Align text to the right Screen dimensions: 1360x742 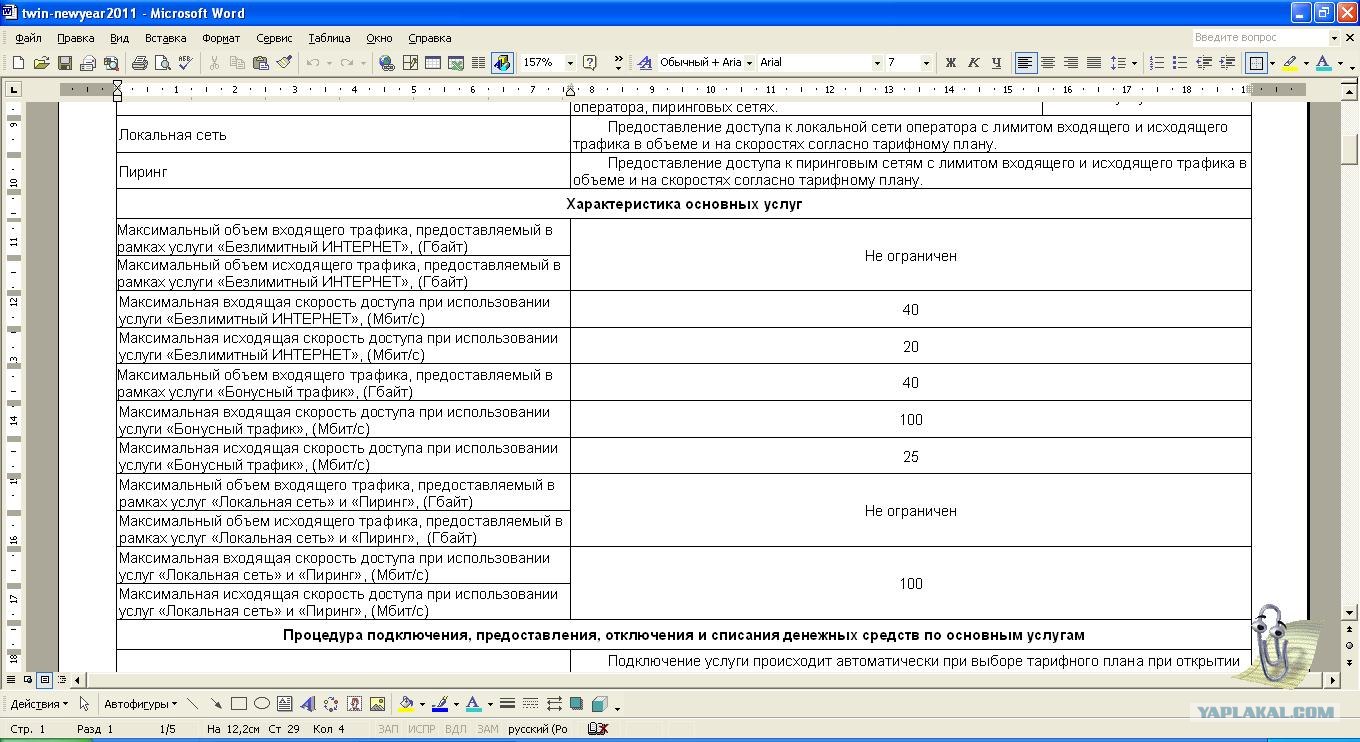[1071, 63]
